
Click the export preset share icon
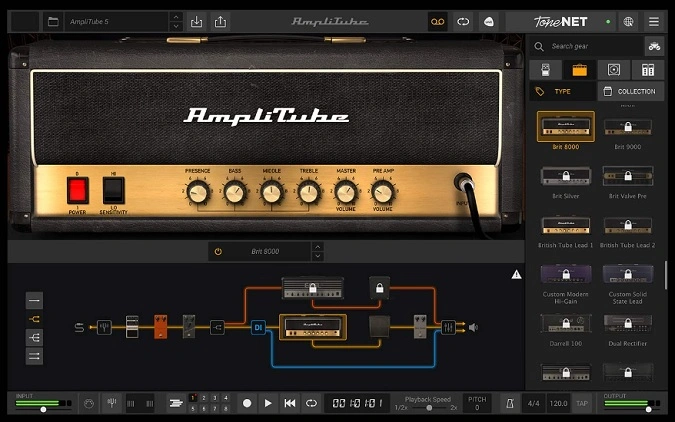[x=220, y=22]
